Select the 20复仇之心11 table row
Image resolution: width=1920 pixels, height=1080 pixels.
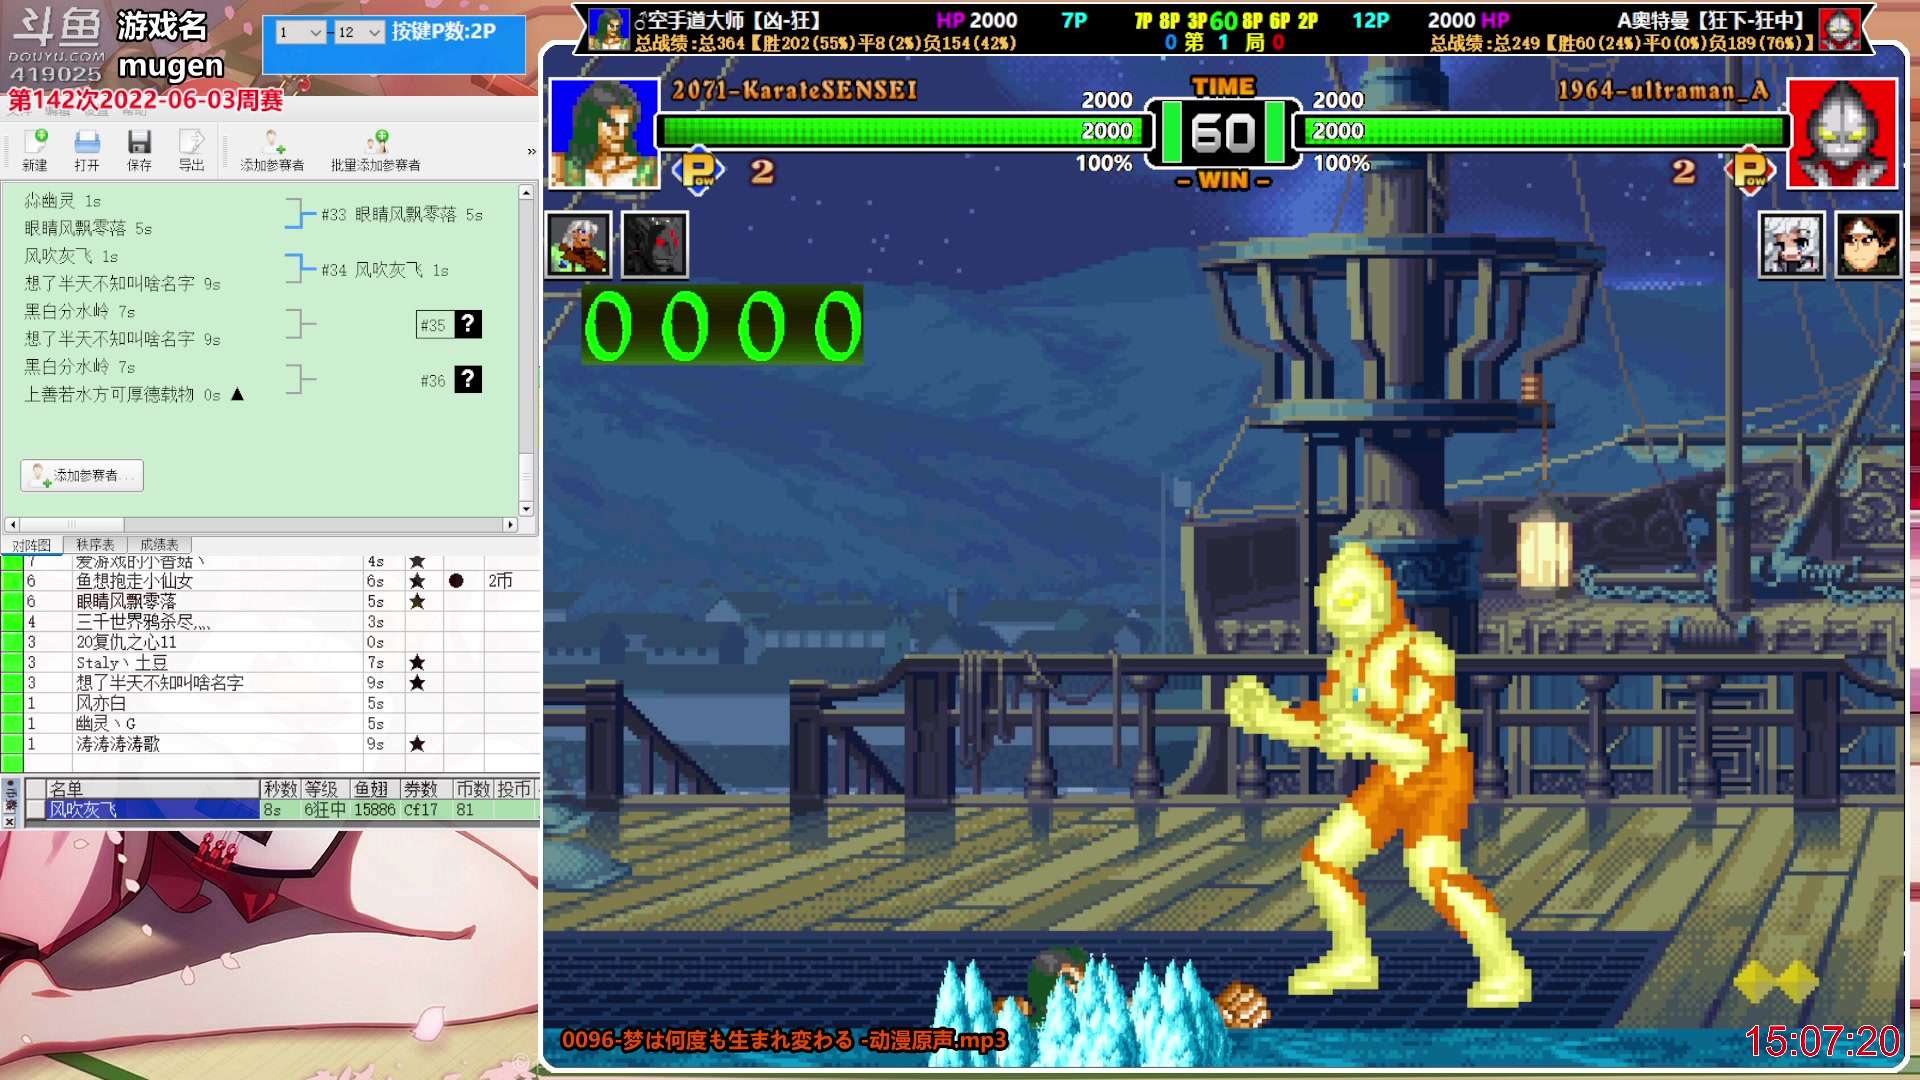tap(270, 642)
